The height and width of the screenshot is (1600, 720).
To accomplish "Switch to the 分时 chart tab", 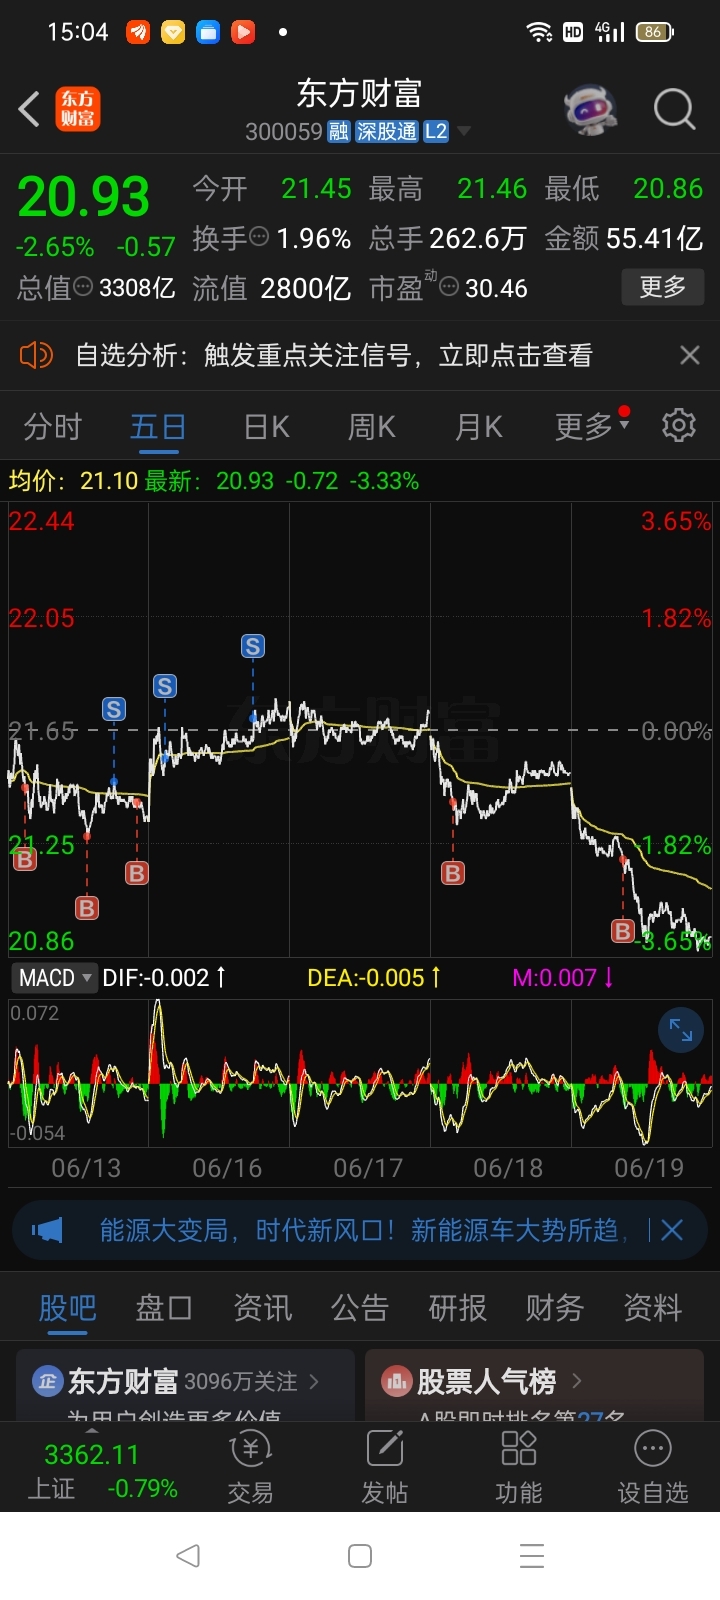I will pos(52,427).
